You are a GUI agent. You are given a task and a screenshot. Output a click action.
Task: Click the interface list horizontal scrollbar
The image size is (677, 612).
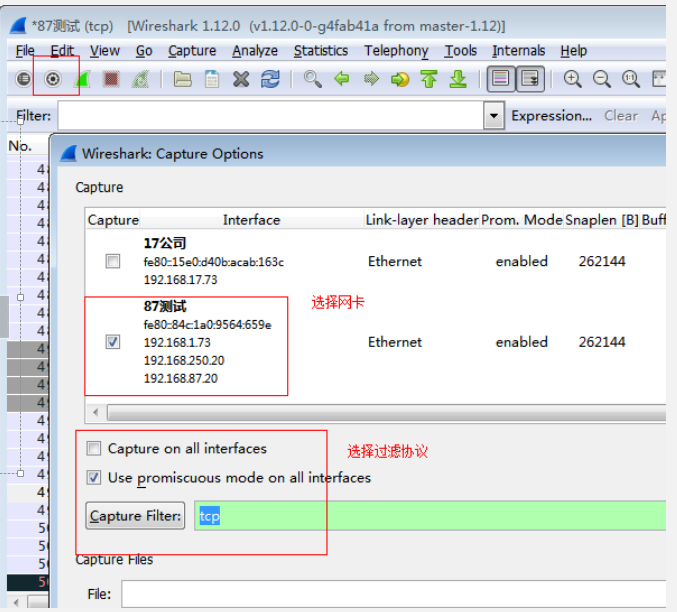(x=386, y=412)
